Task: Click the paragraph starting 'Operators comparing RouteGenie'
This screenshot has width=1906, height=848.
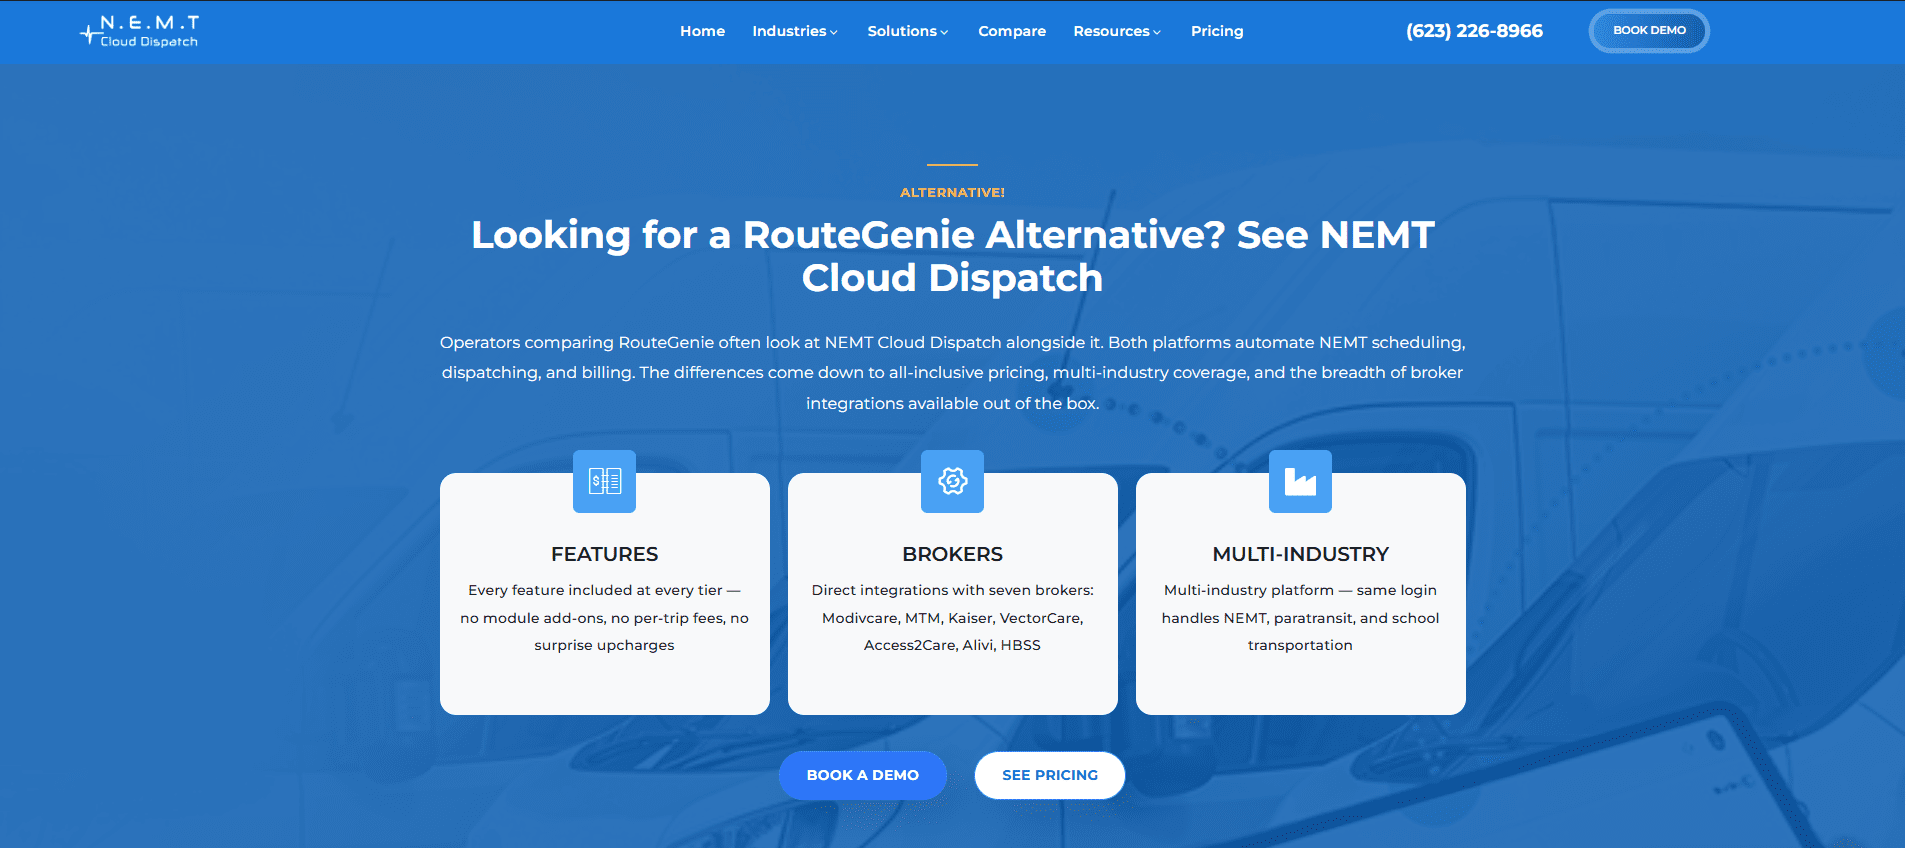Action: coord(952,372)
